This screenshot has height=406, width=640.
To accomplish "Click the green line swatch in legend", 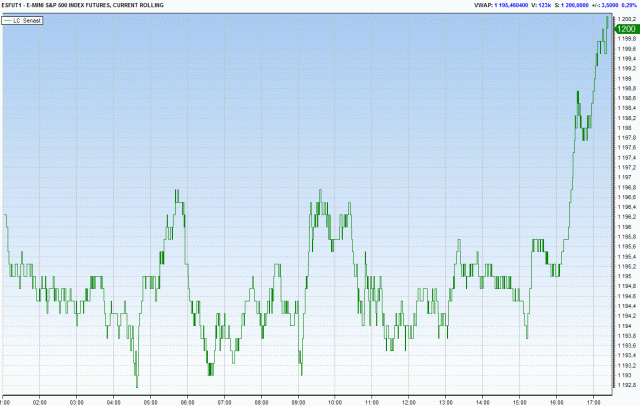I will [x=14, y=20].
